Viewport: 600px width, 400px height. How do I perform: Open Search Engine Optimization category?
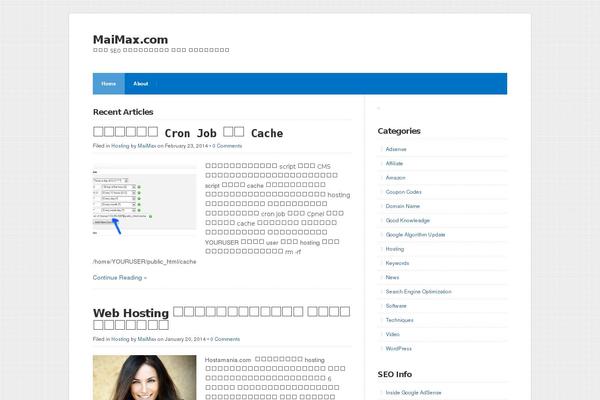(418, 292)
